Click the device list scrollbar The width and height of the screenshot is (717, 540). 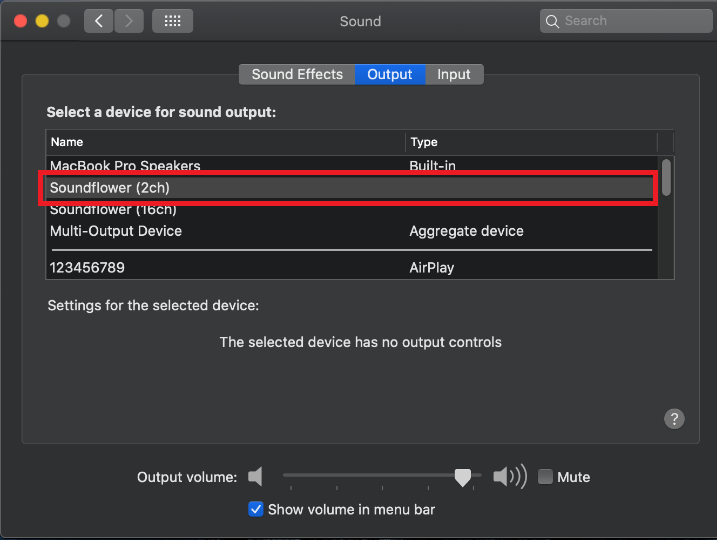[666, 178]
